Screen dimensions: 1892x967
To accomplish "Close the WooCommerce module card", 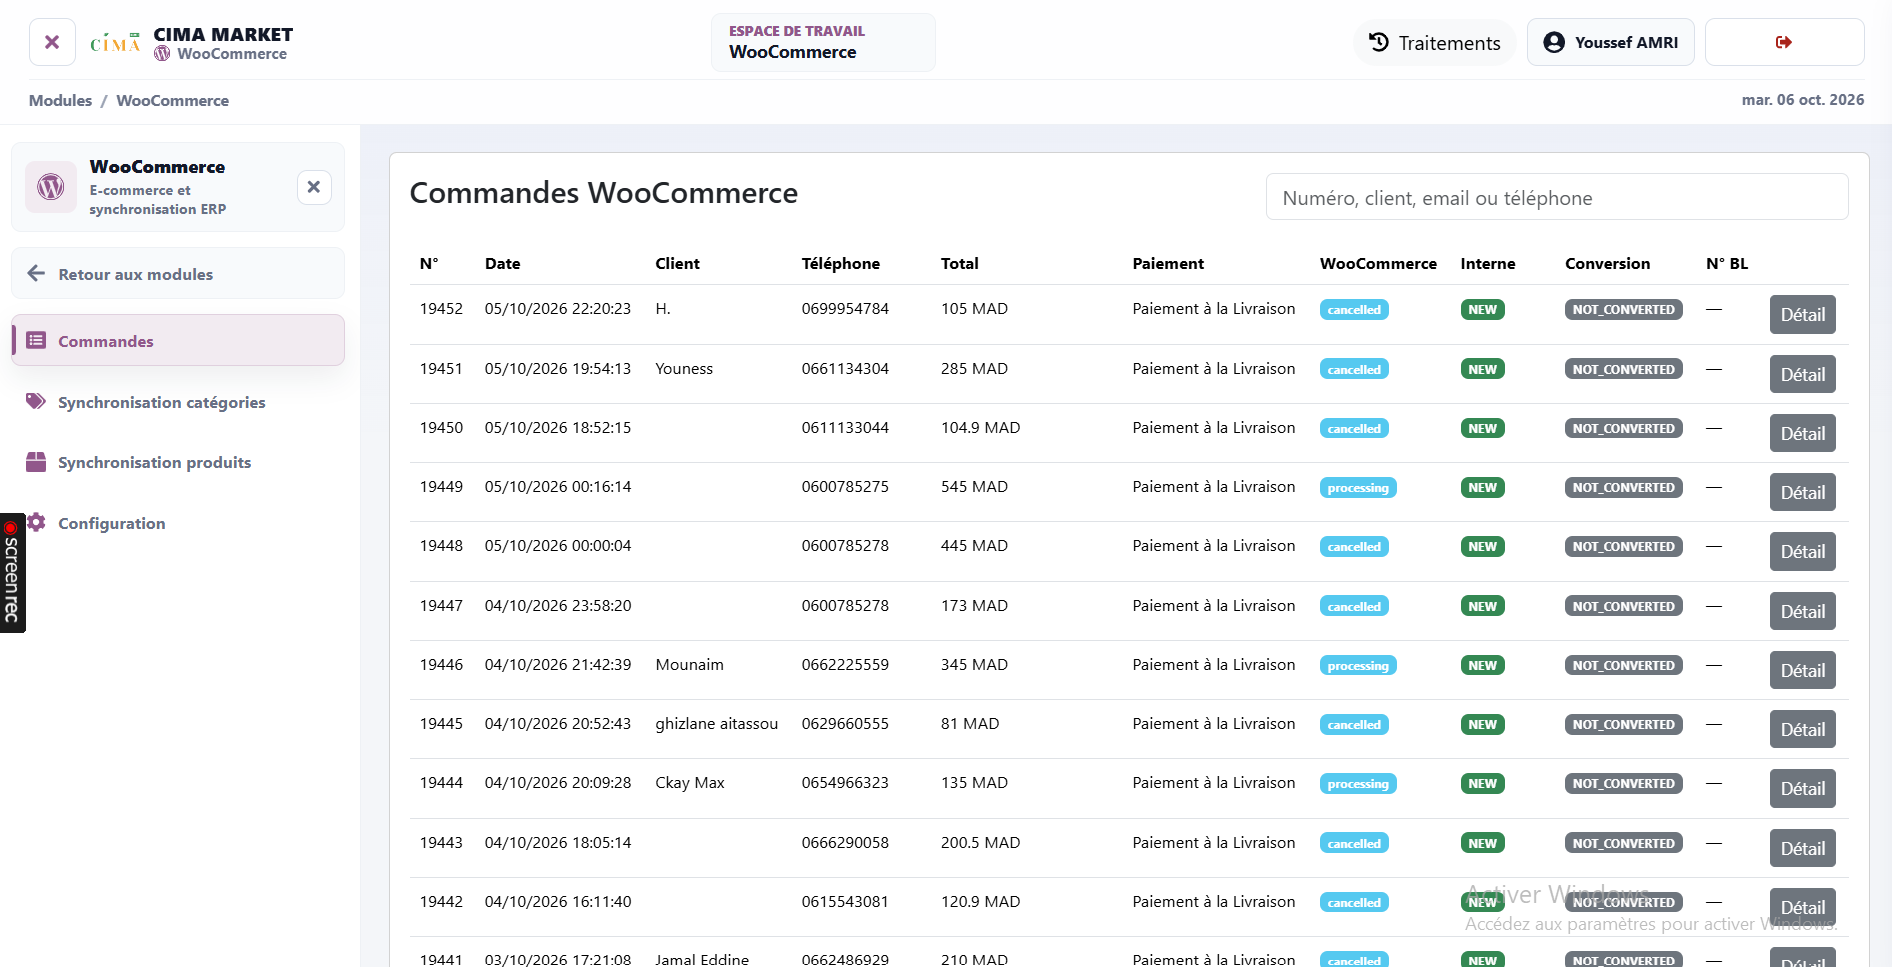I will pos(314,187).
